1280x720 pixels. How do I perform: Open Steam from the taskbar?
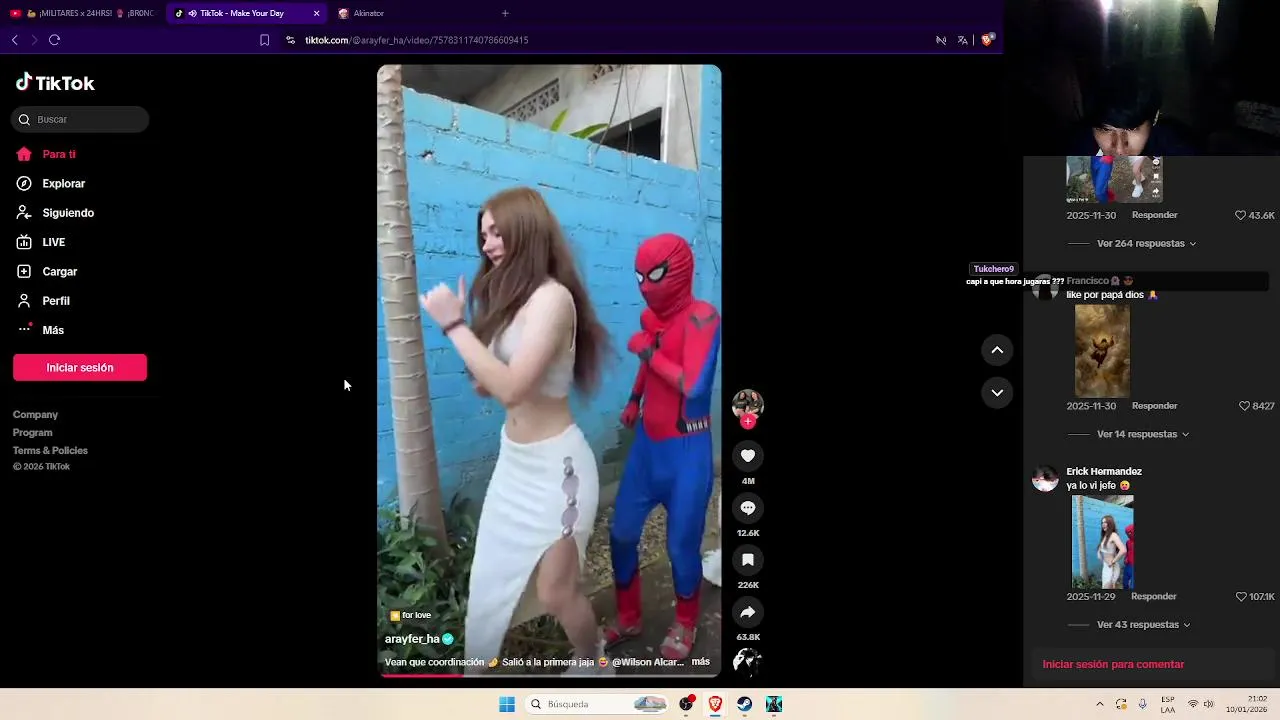click(745, 704)
